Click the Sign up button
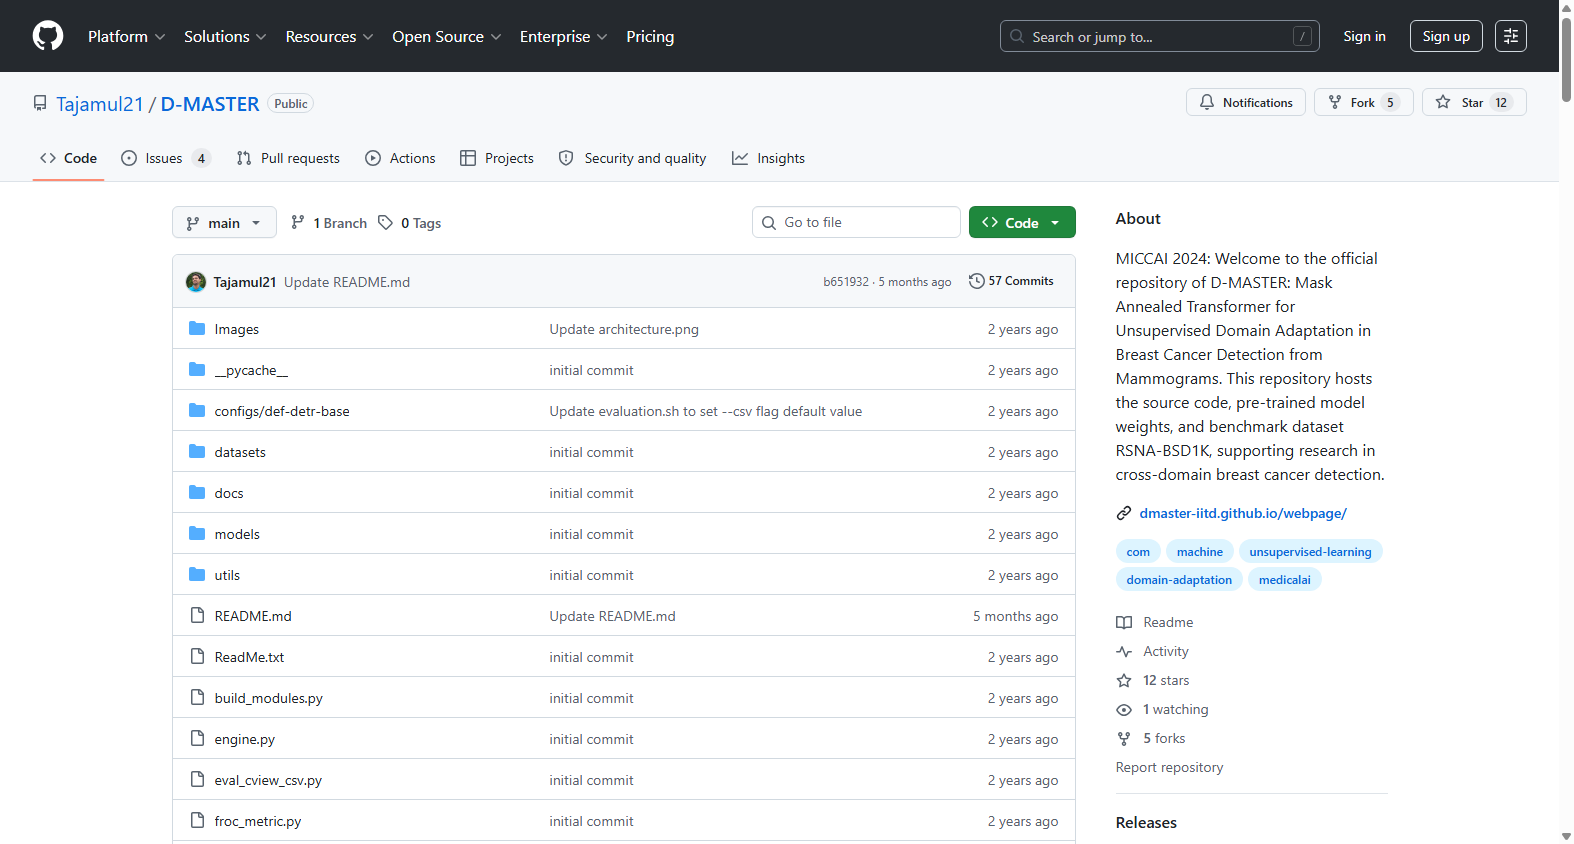 [1446, 36]
